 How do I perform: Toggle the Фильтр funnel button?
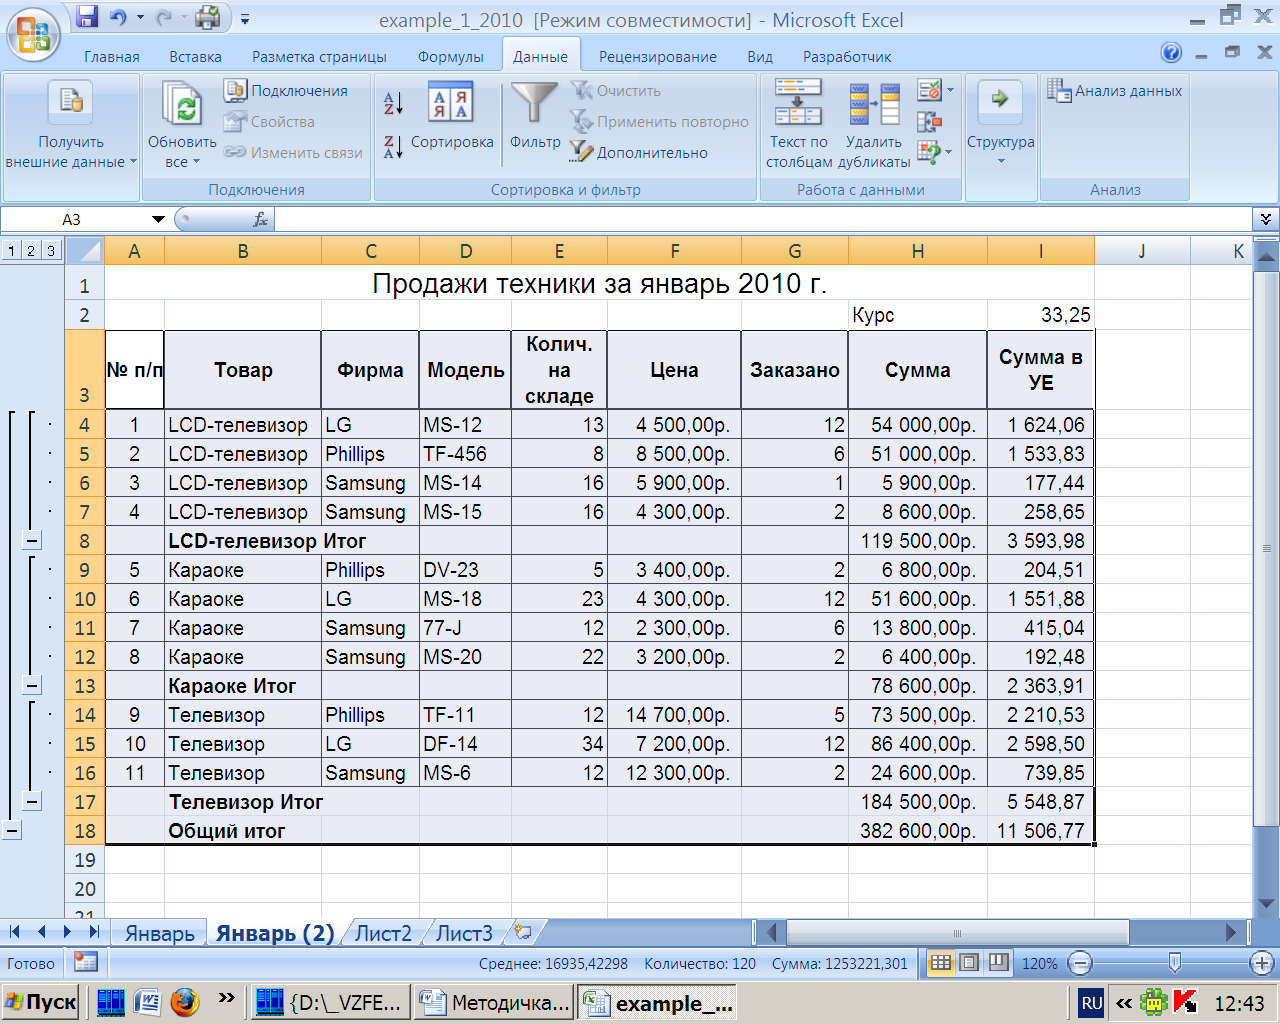535,116
